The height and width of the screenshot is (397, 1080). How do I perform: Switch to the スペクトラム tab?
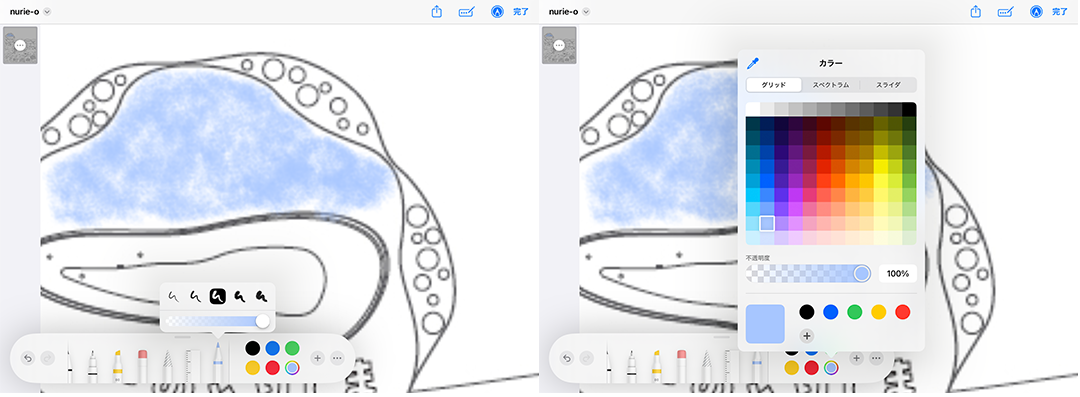pos(831,85)
